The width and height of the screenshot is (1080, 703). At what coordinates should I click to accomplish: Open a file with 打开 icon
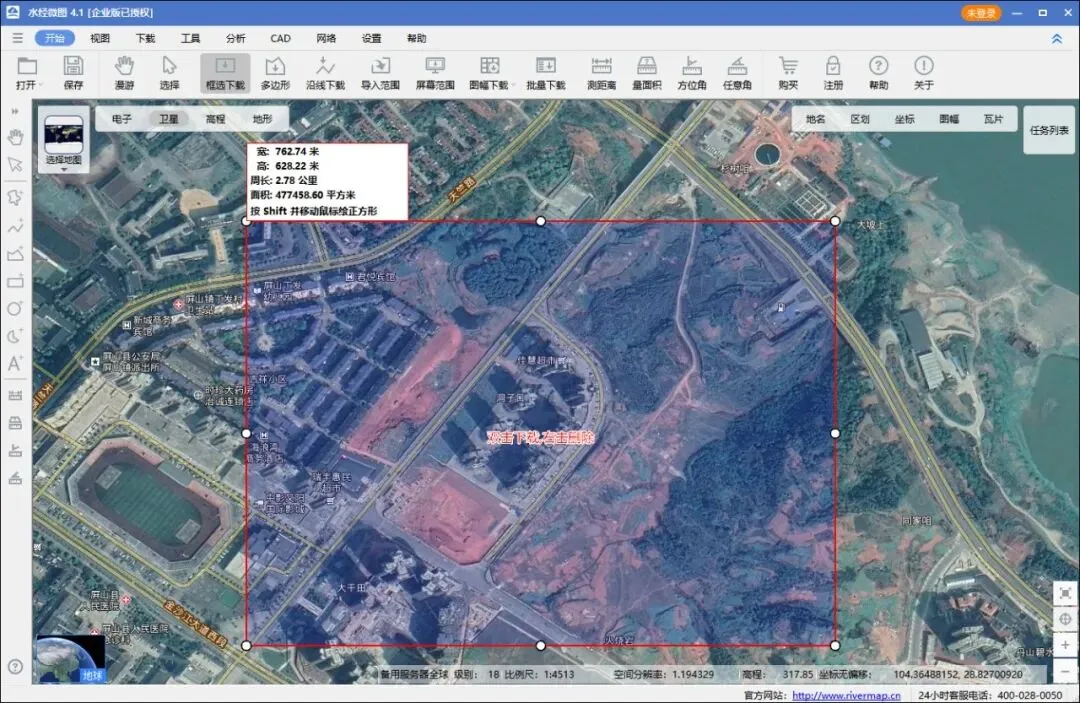coord(27,73)
